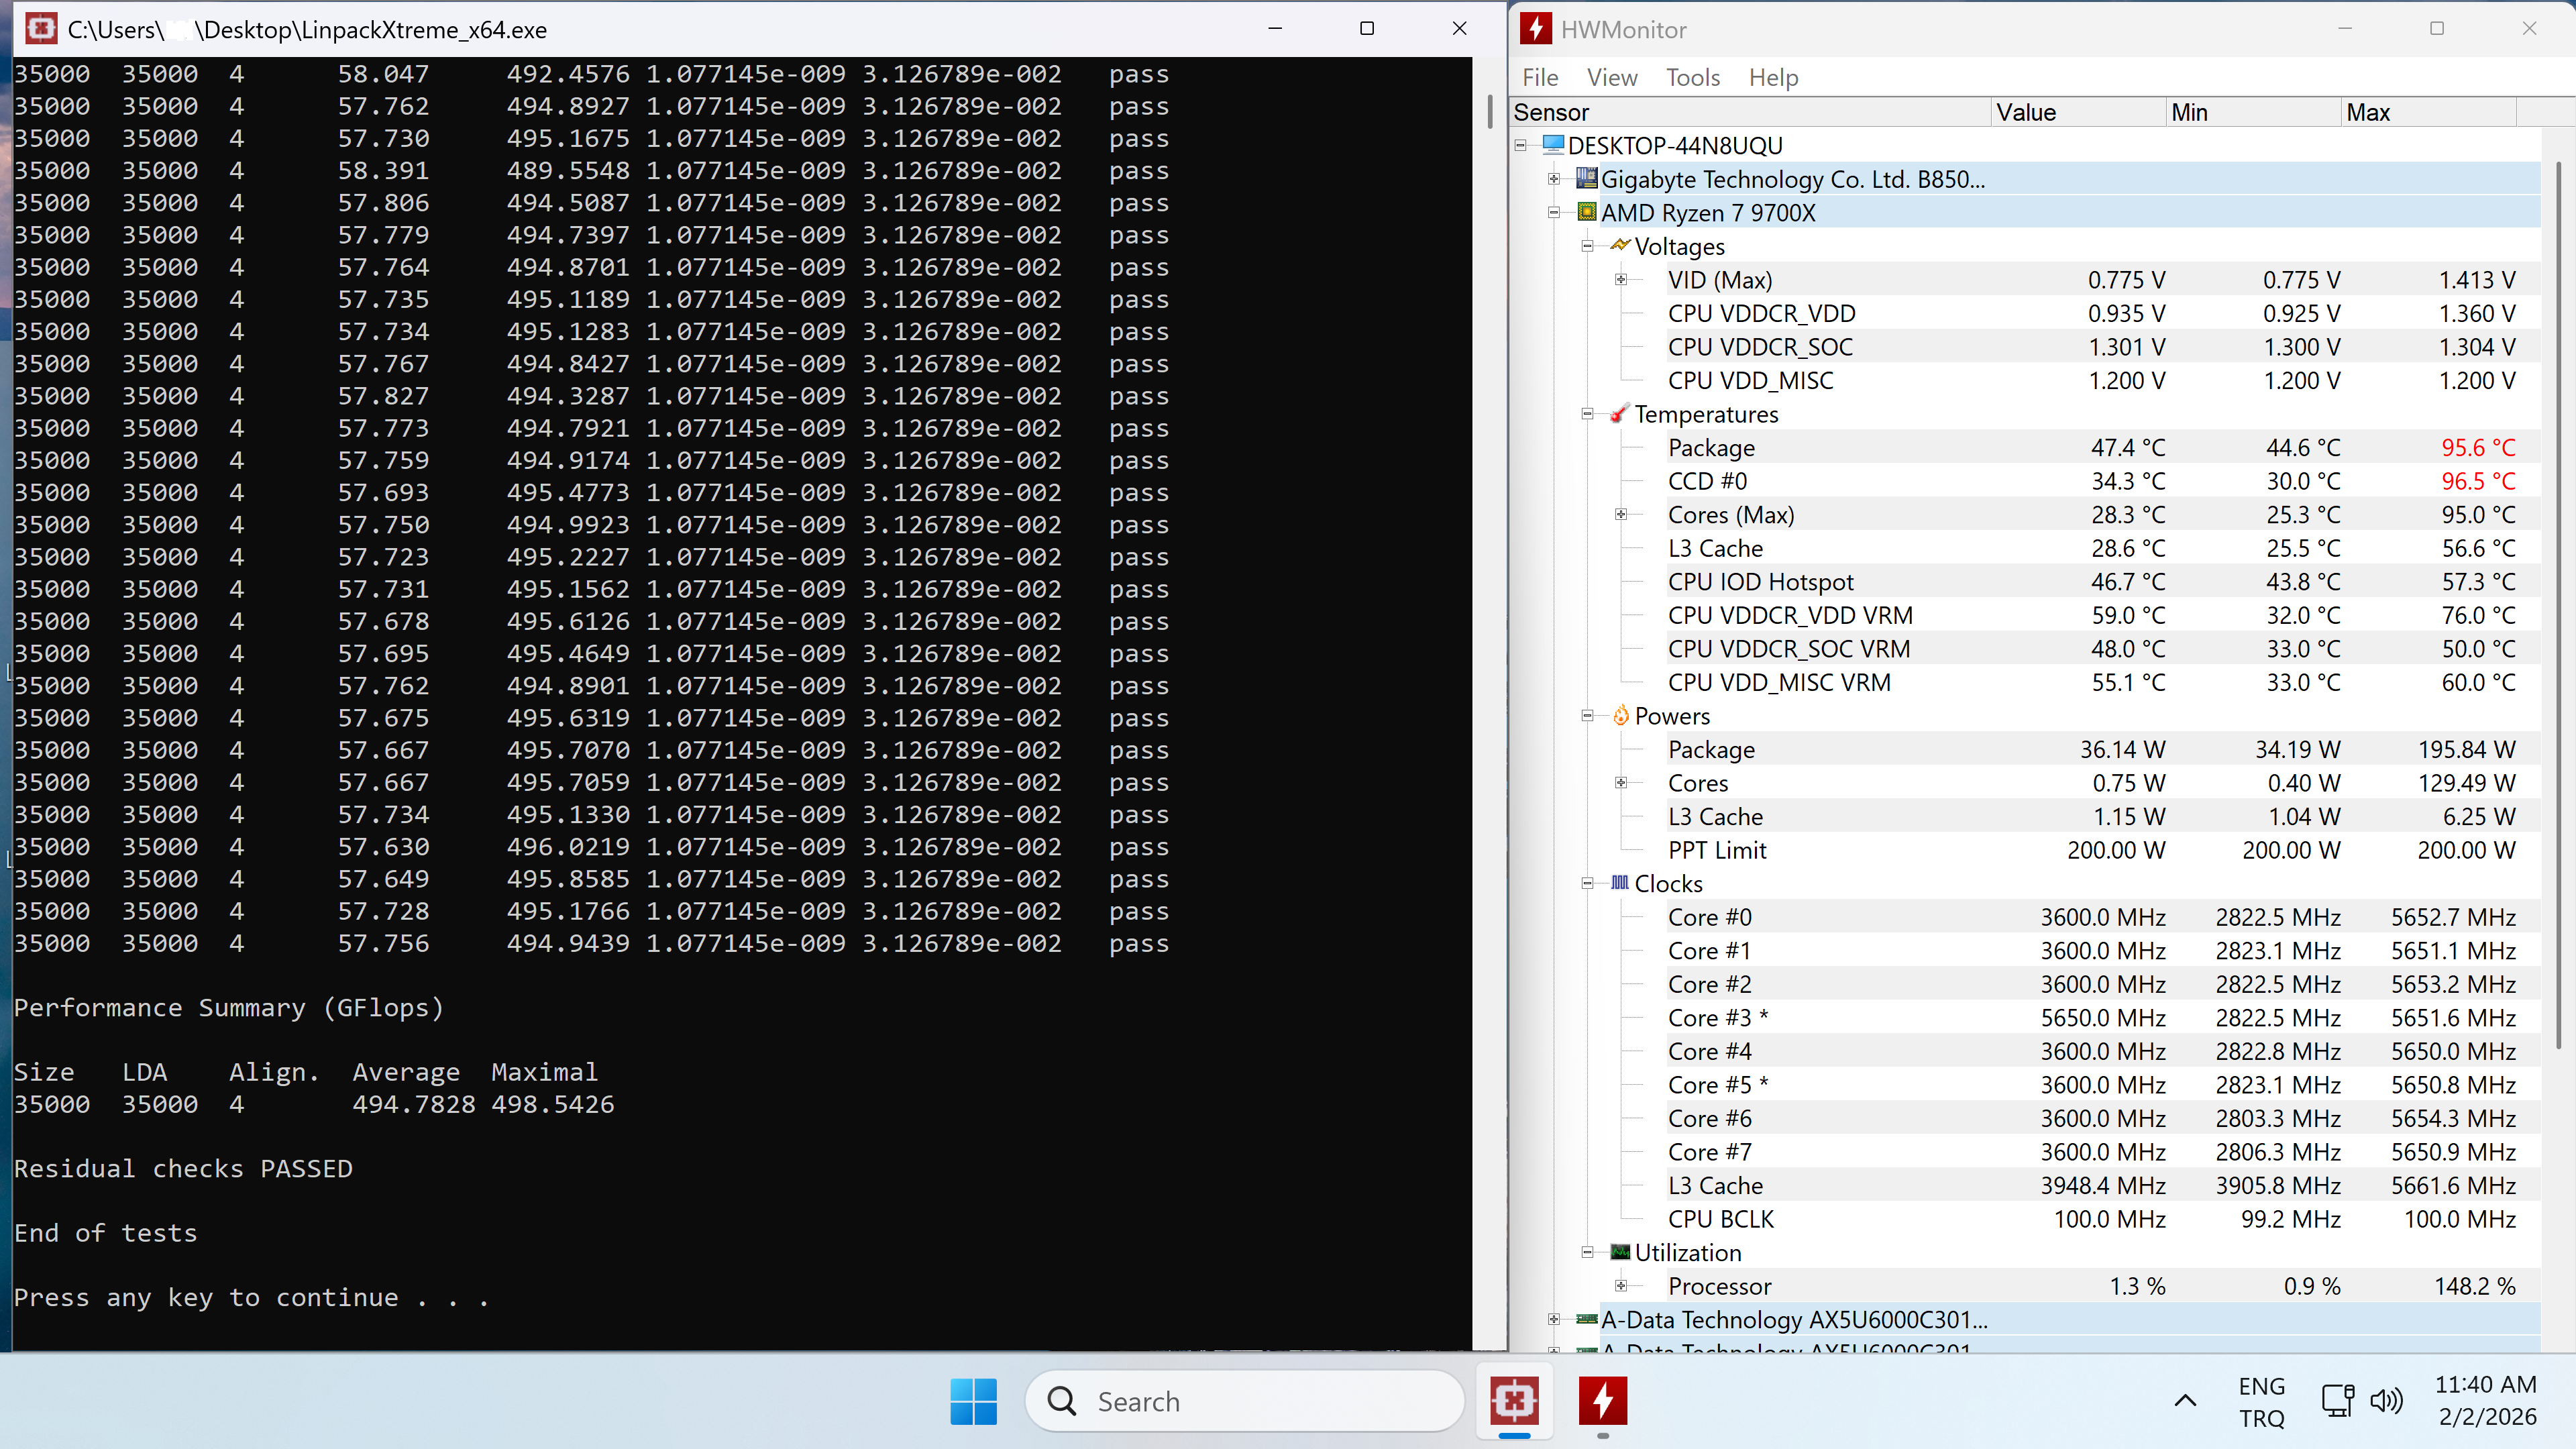Click the Value column header
The width and height of the screenshot is (2576, 1449).
tap(2078, 112)
